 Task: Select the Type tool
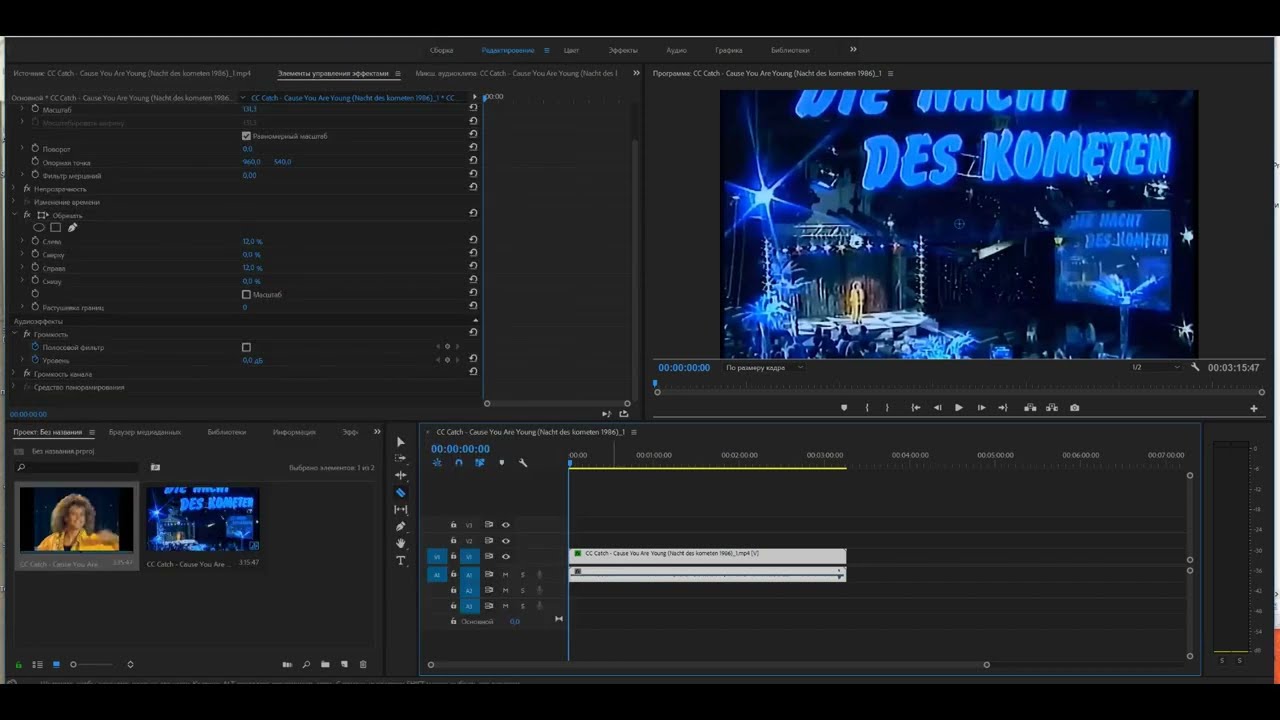401,560
